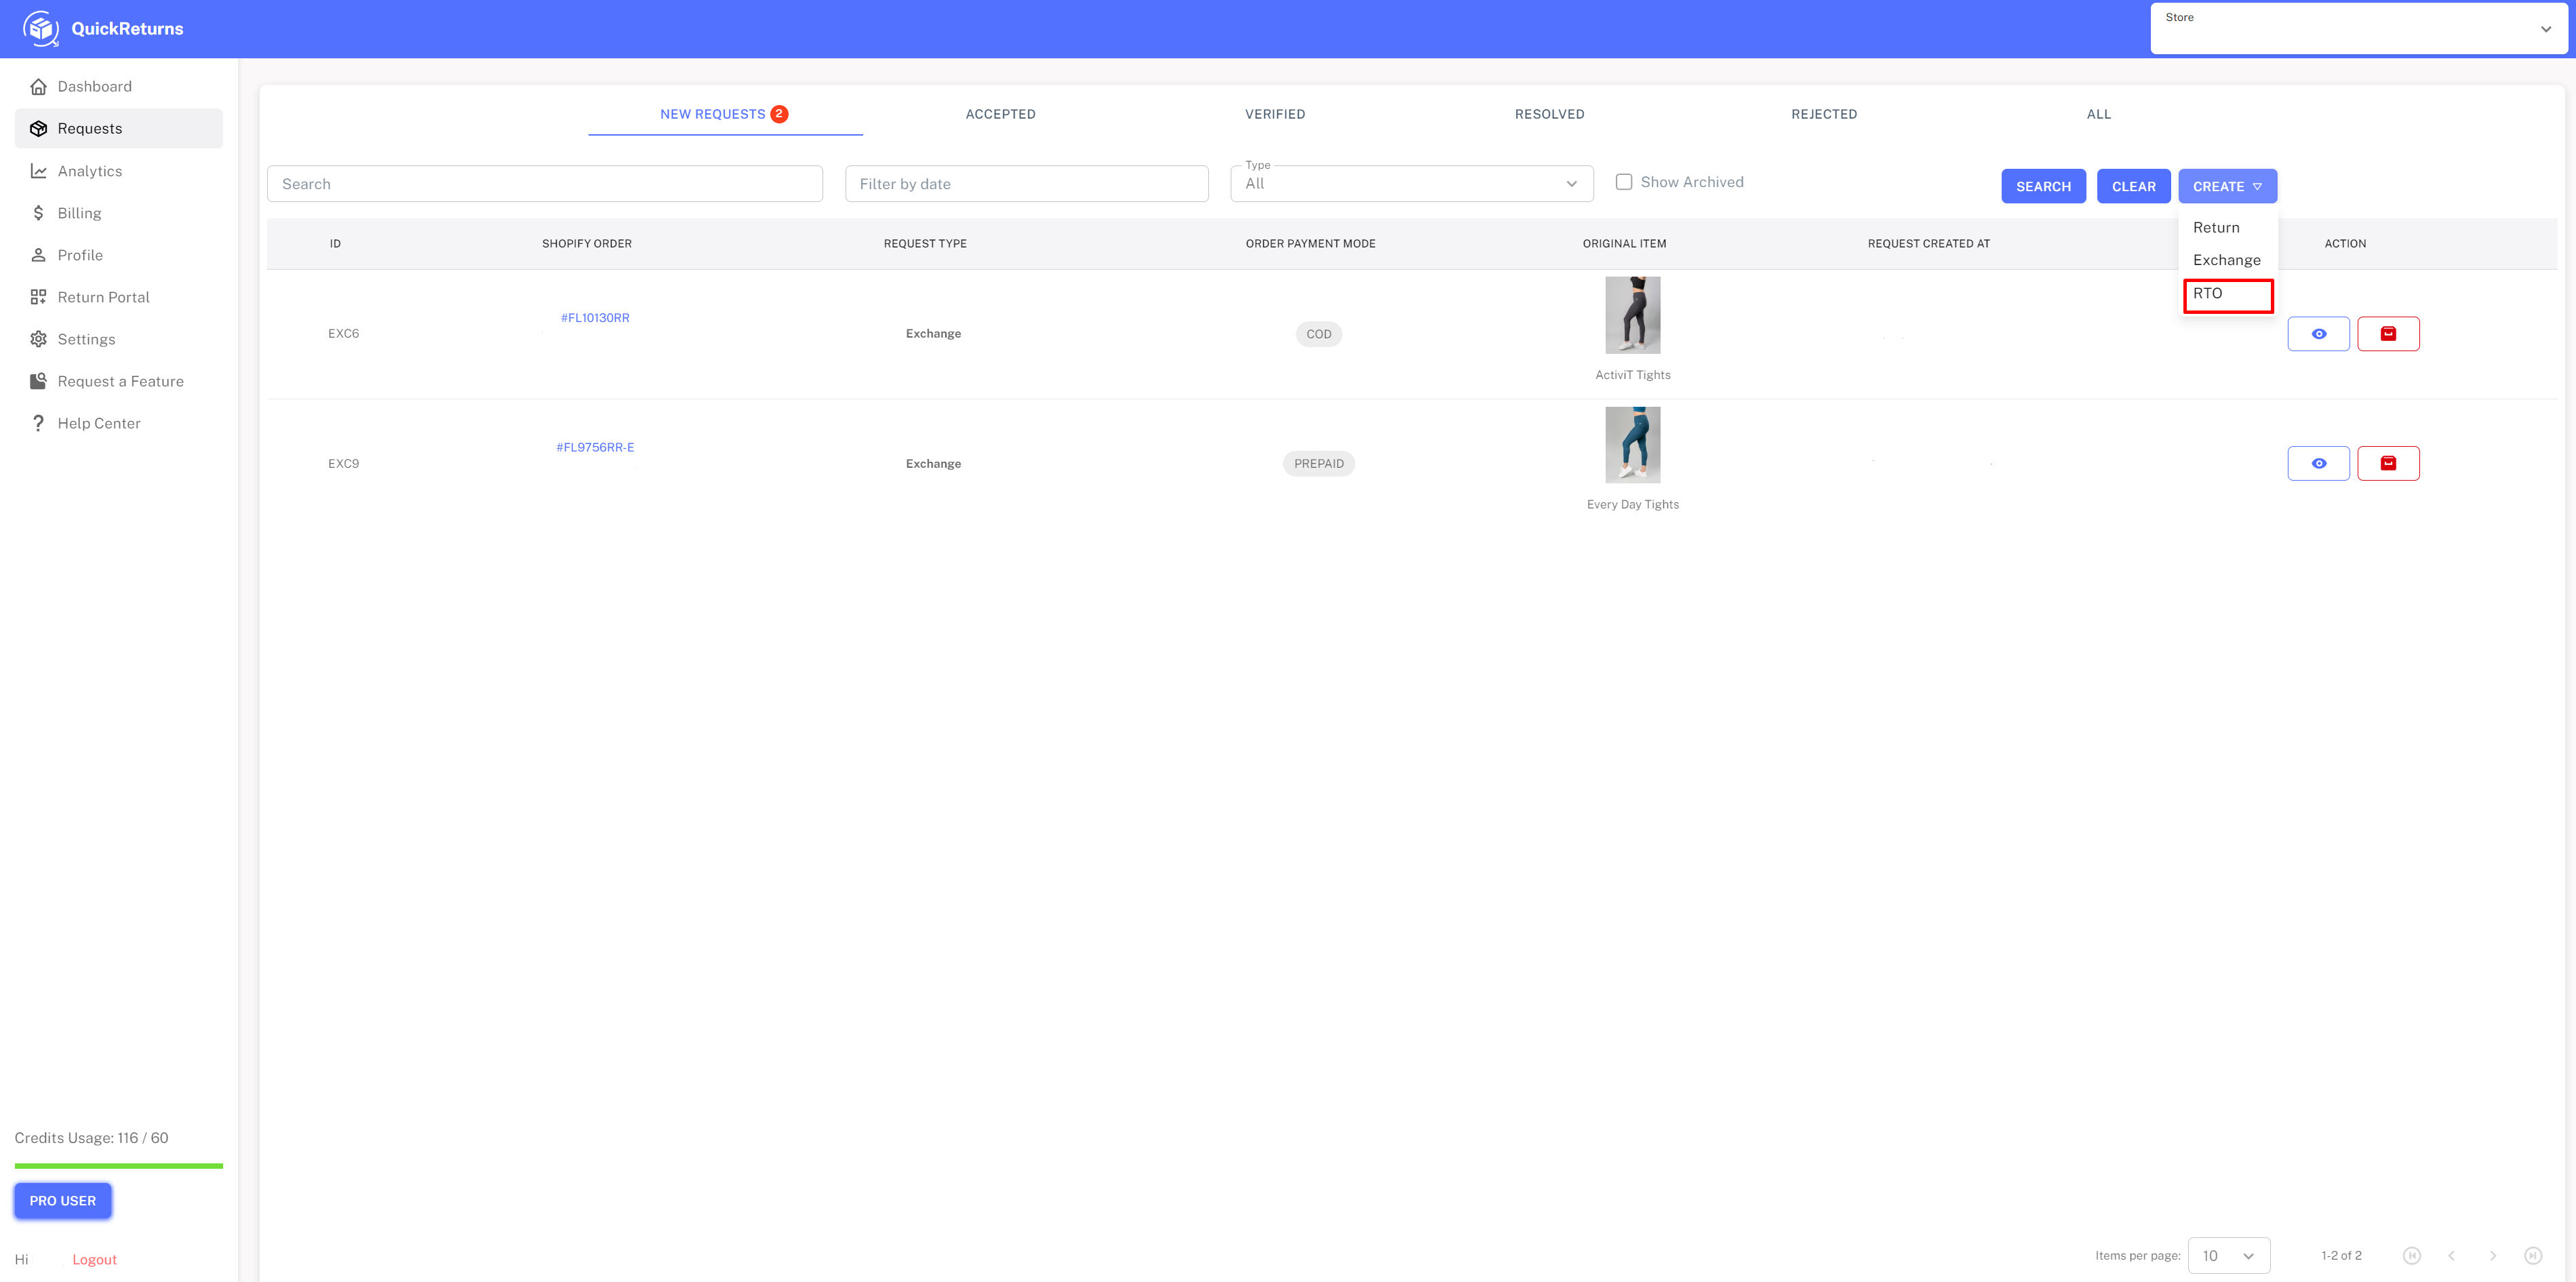Screen dimensions: 2576x1282
Task: Click the Search input field
Action: coord(544,184)
